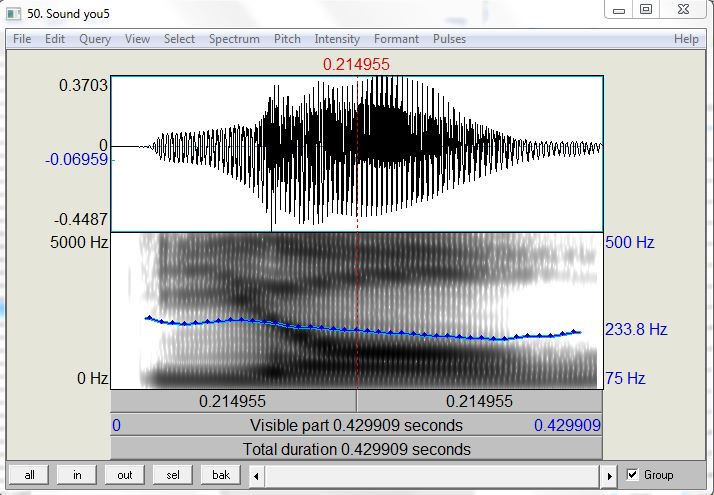This screenshot has width=714, height=495.
Task: Open the Edit menu
Action: 55,39
